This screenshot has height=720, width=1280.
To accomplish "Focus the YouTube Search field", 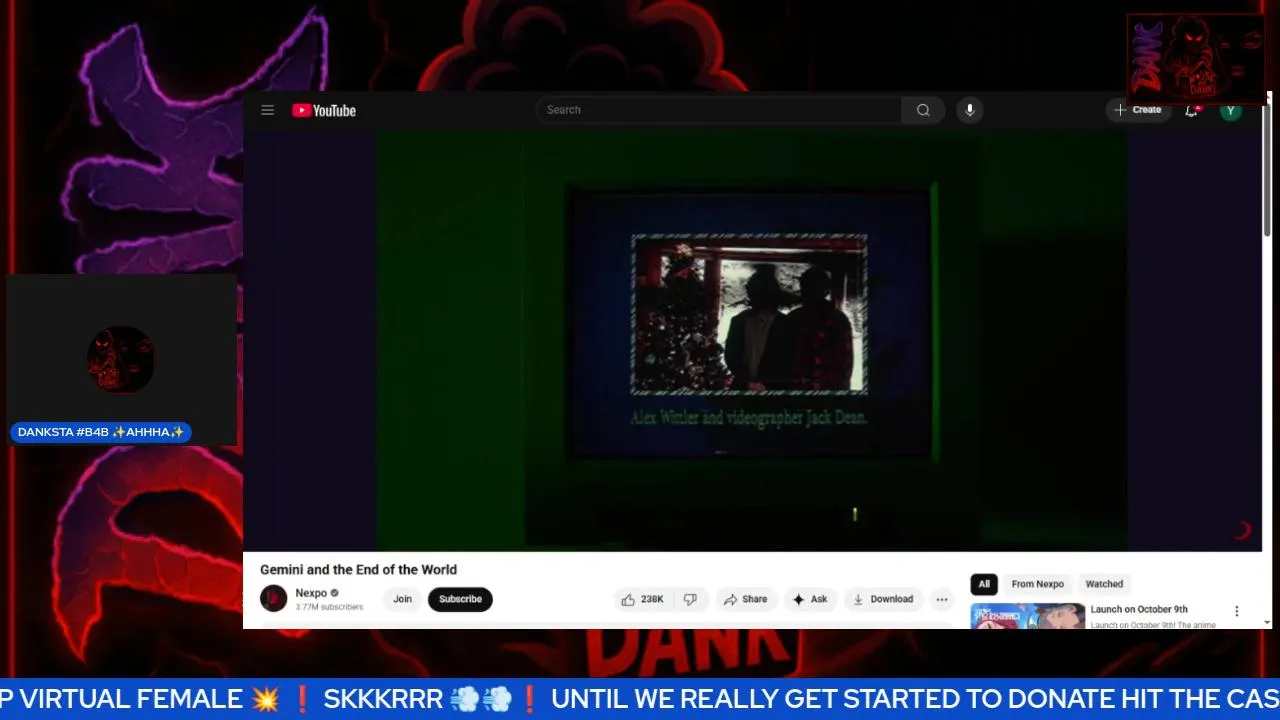I will [718, 110].
